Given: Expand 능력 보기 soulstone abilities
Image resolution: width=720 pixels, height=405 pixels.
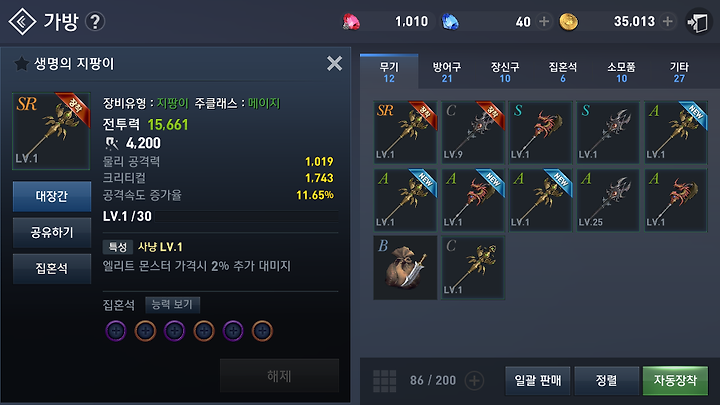Looking at the screenshot, I should (x=172, y=304).
